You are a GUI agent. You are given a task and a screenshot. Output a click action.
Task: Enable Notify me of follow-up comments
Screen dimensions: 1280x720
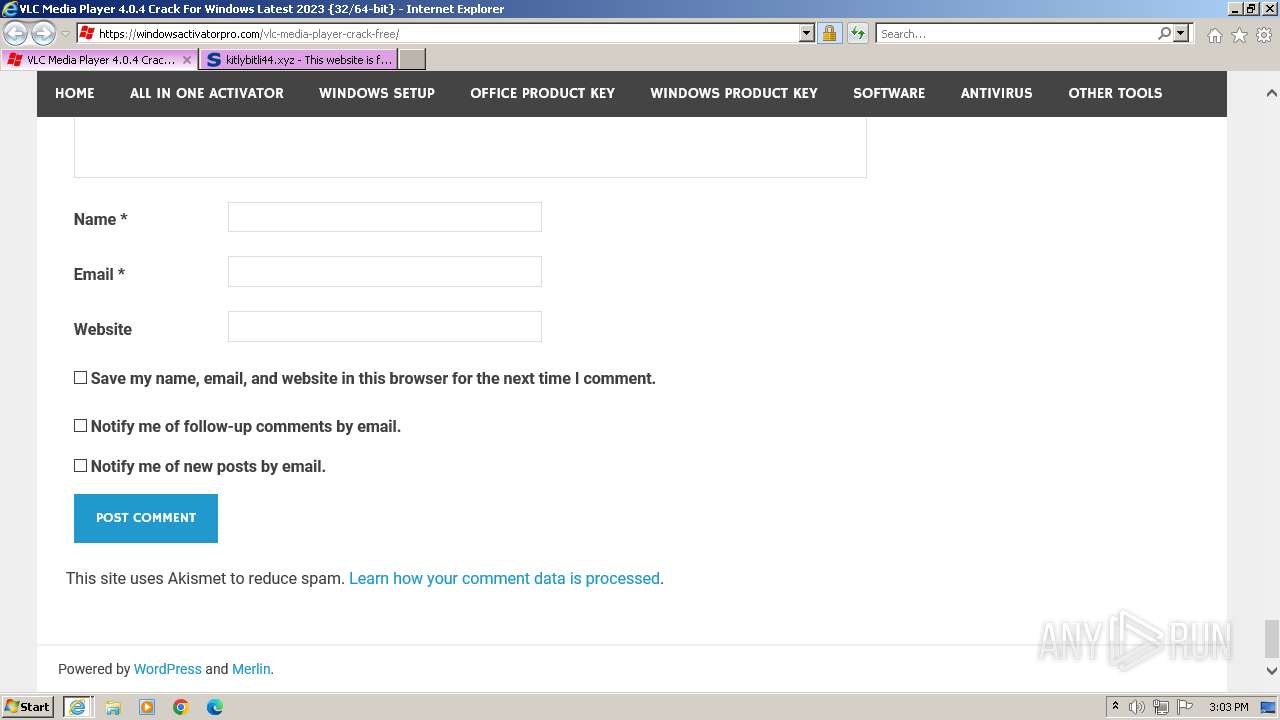[81, 426]
